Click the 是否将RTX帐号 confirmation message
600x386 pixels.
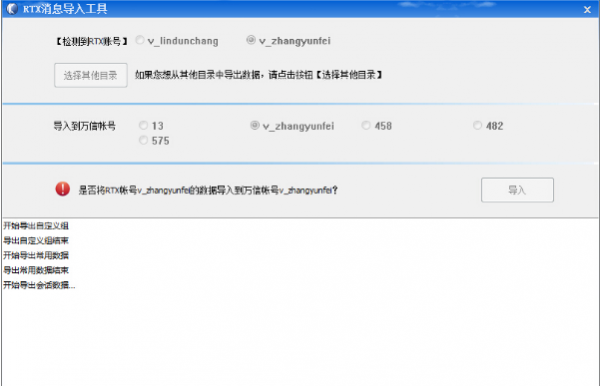coord(208,190)
